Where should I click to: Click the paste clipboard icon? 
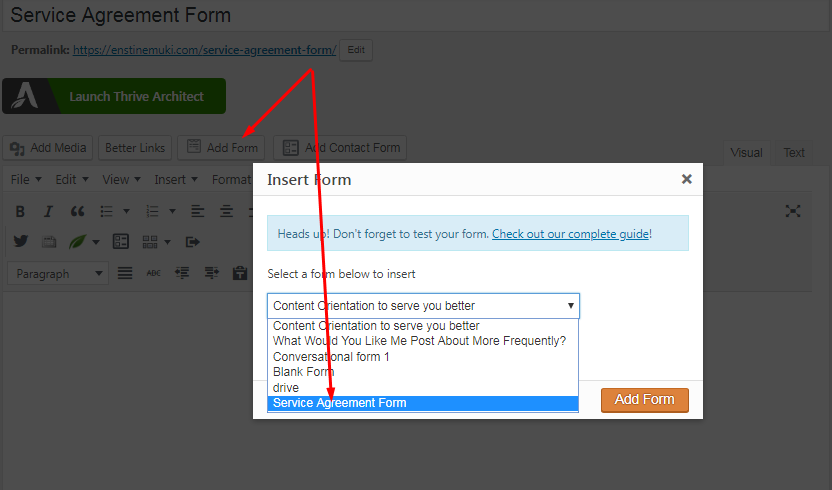[240, 273]
